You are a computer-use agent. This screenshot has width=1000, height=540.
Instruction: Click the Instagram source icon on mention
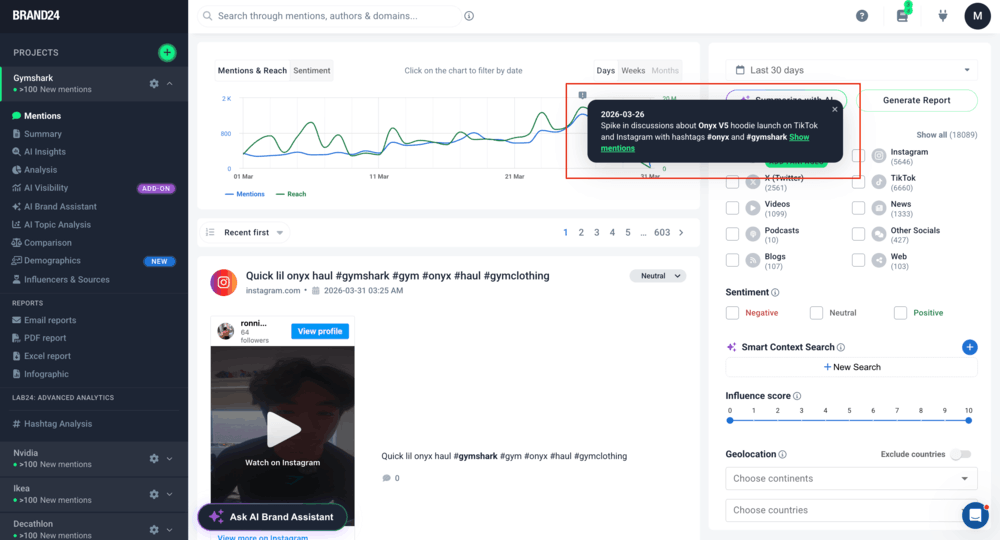pyautogui.click(x=224, y=282)
